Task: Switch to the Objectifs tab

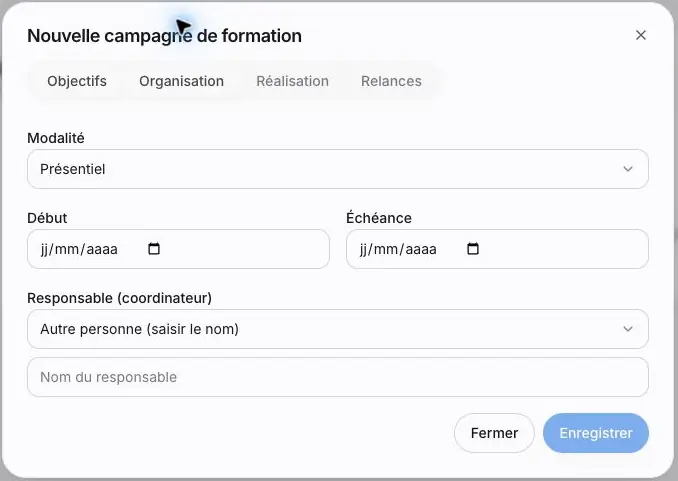Action: click(77, 81)
